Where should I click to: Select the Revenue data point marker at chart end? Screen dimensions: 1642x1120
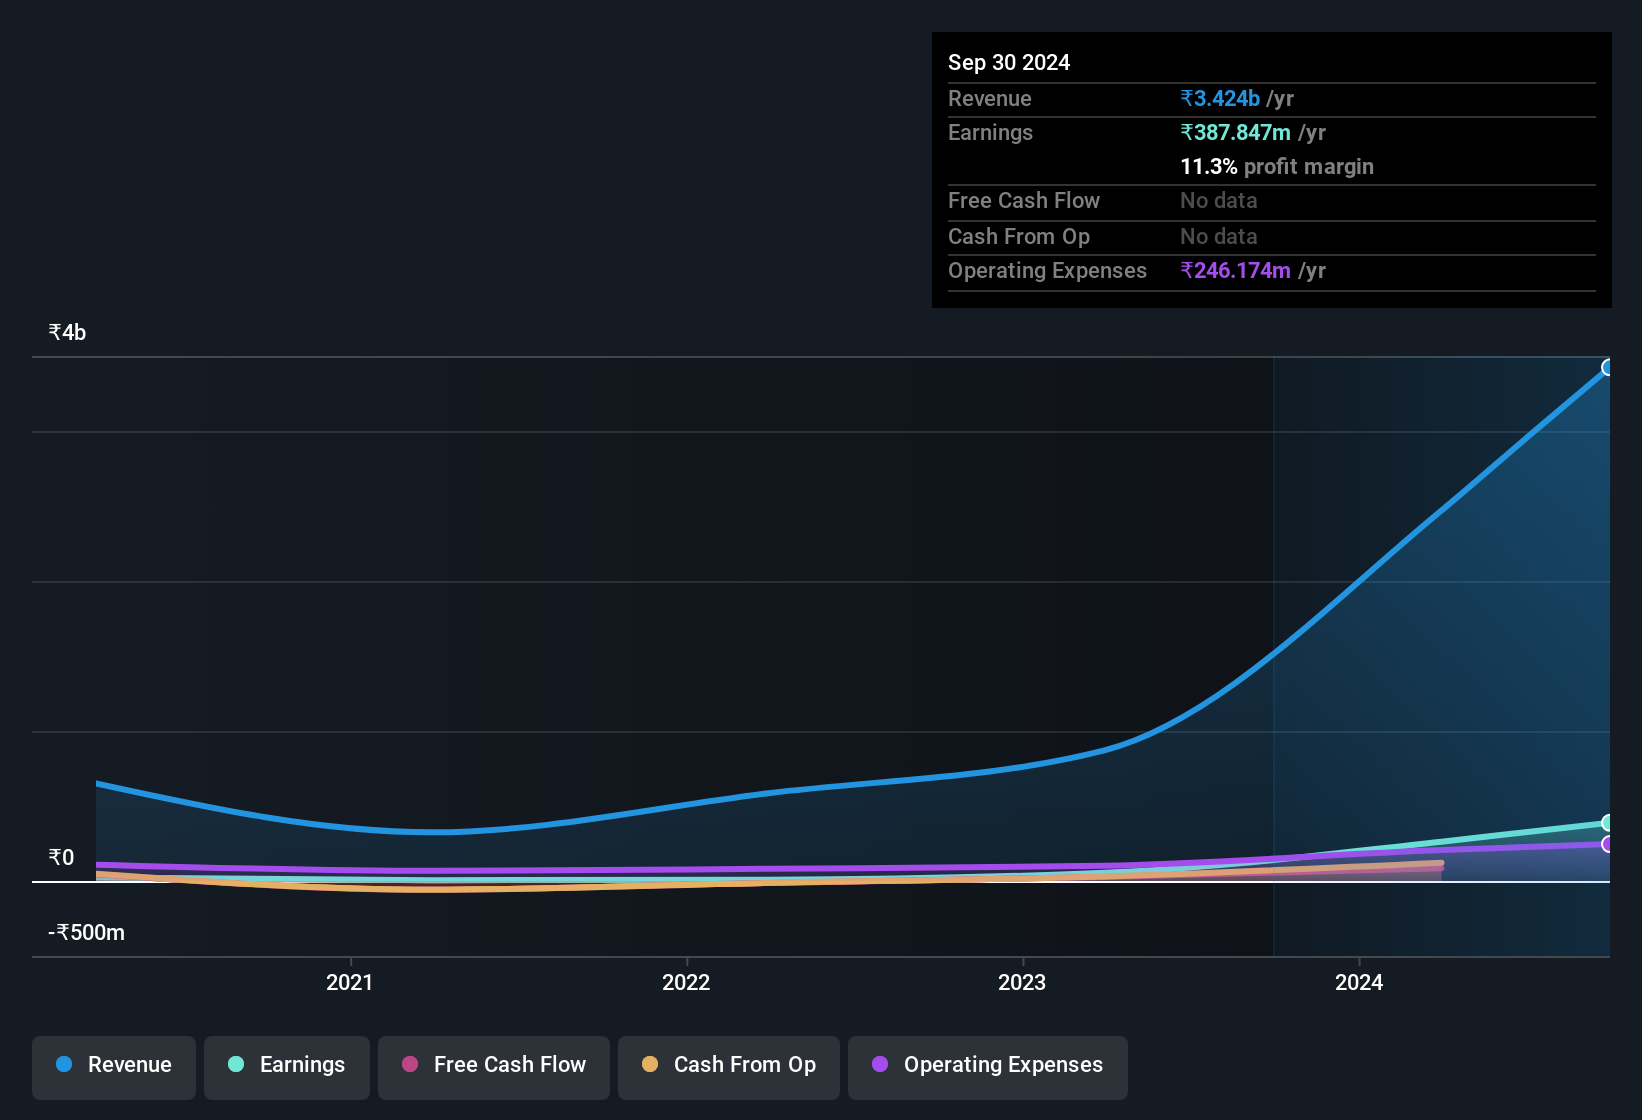click(1608, 368)
